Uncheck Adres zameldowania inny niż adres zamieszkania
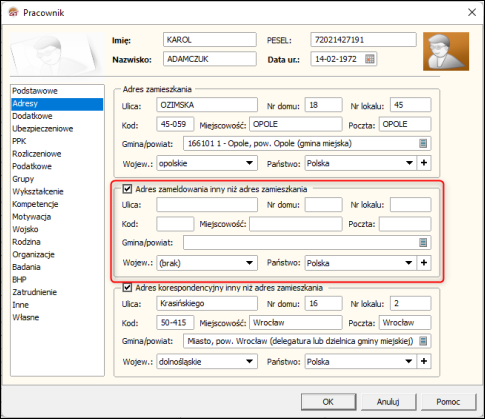485x419 pixels. point(127,189)
